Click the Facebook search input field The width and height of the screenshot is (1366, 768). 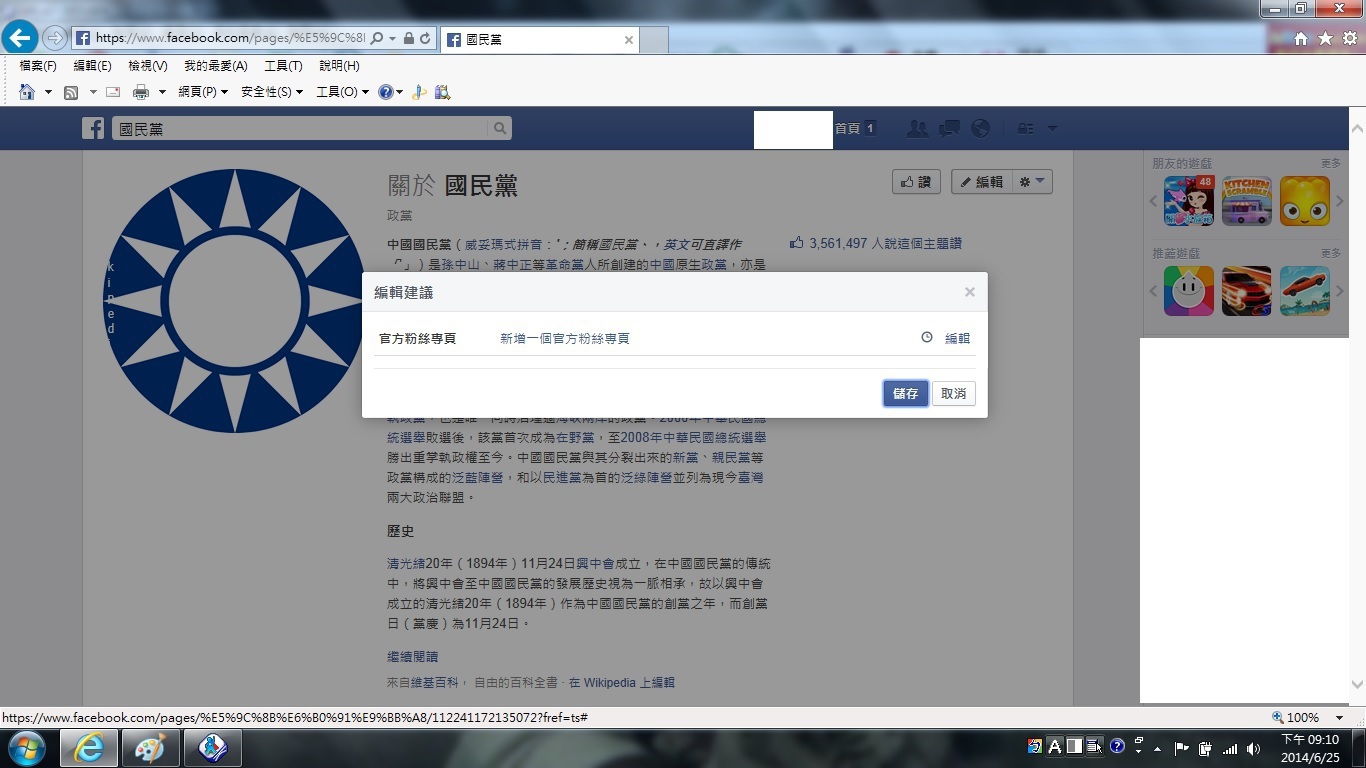(300, 128)
